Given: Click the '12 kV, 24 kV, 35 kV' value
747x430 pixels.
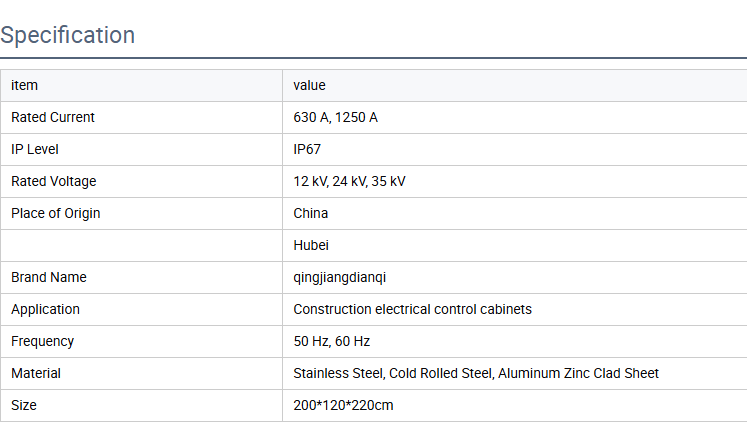Looking at the screenshot, I should 349,181.
